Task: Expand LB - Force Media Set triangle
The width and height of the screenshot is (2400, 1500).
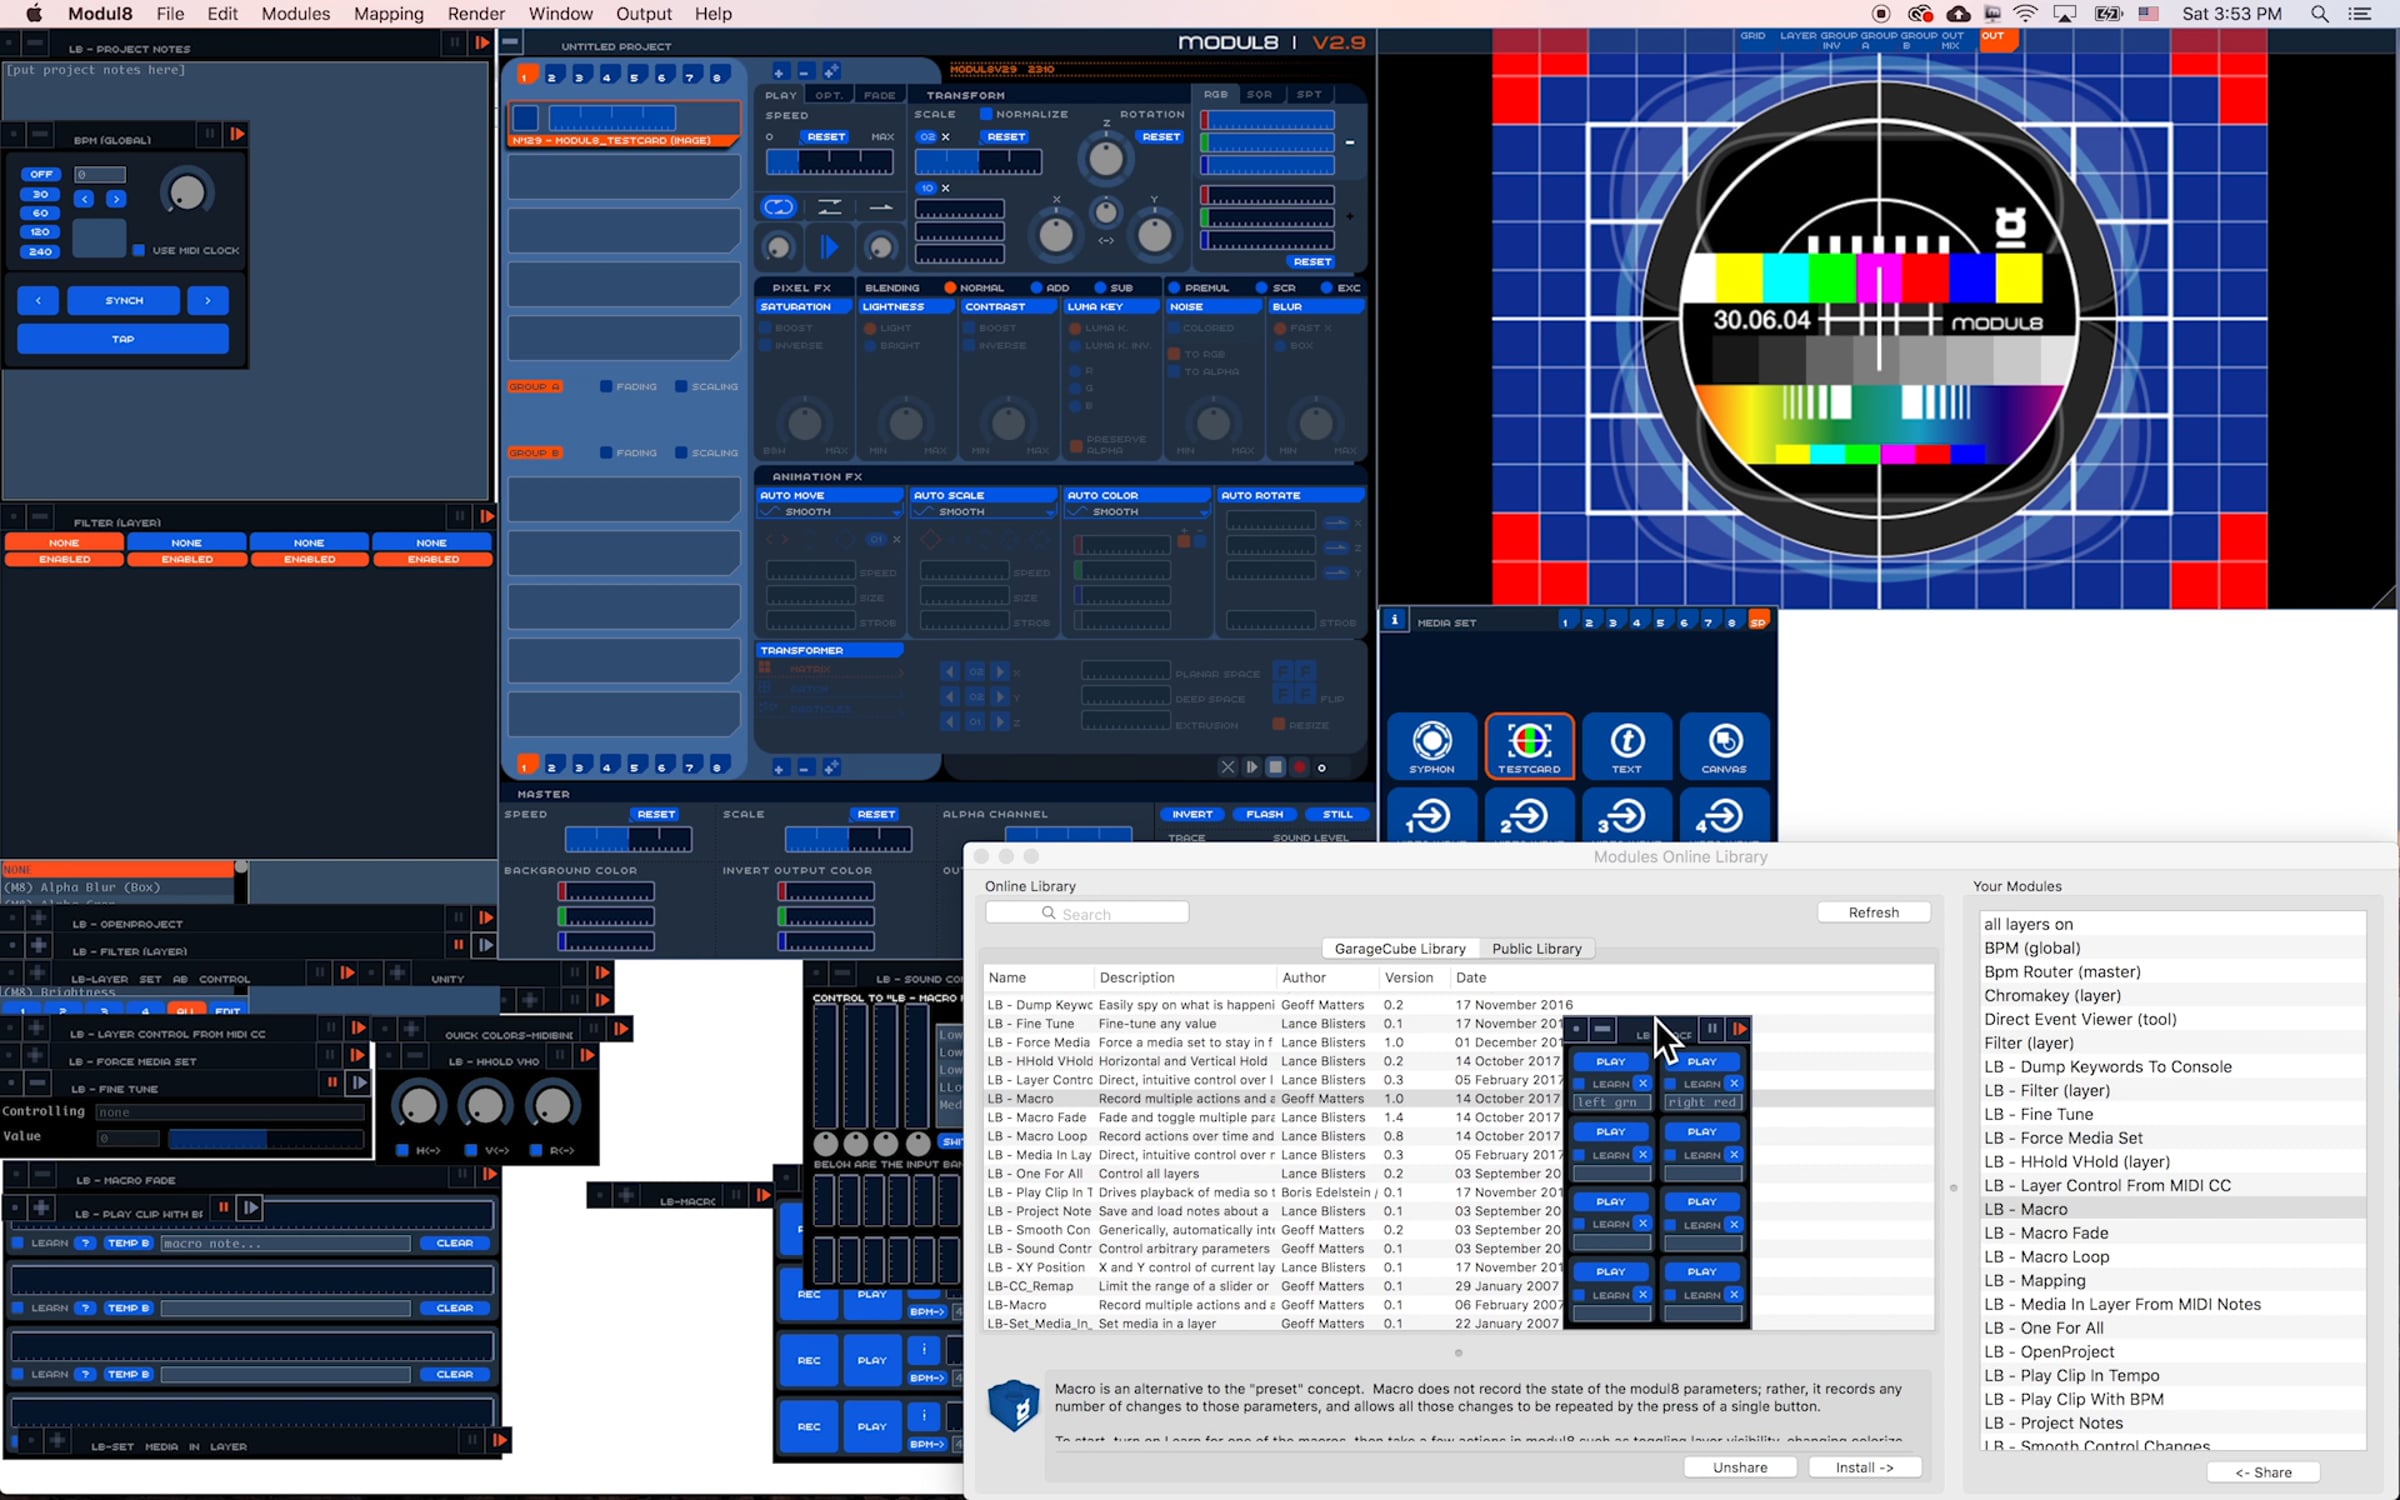Action: click(357, 1055)
